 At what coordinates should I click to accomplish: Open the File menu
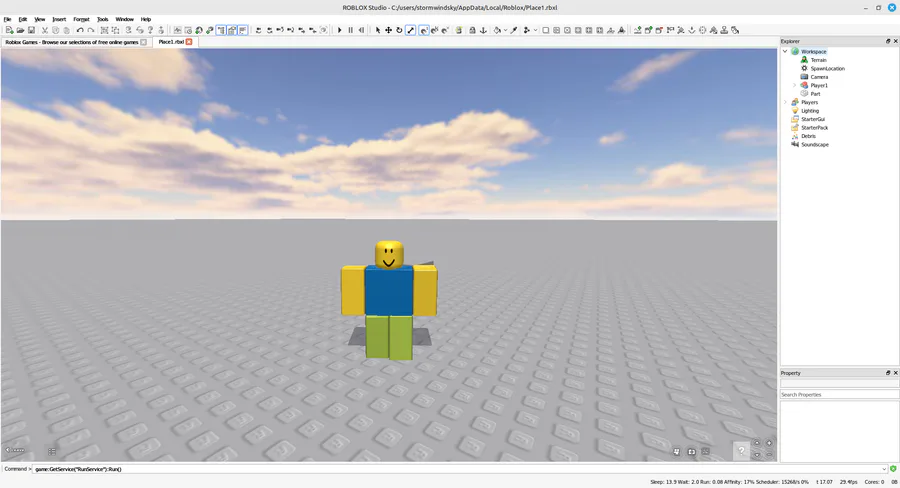click(x=7, y=19)
